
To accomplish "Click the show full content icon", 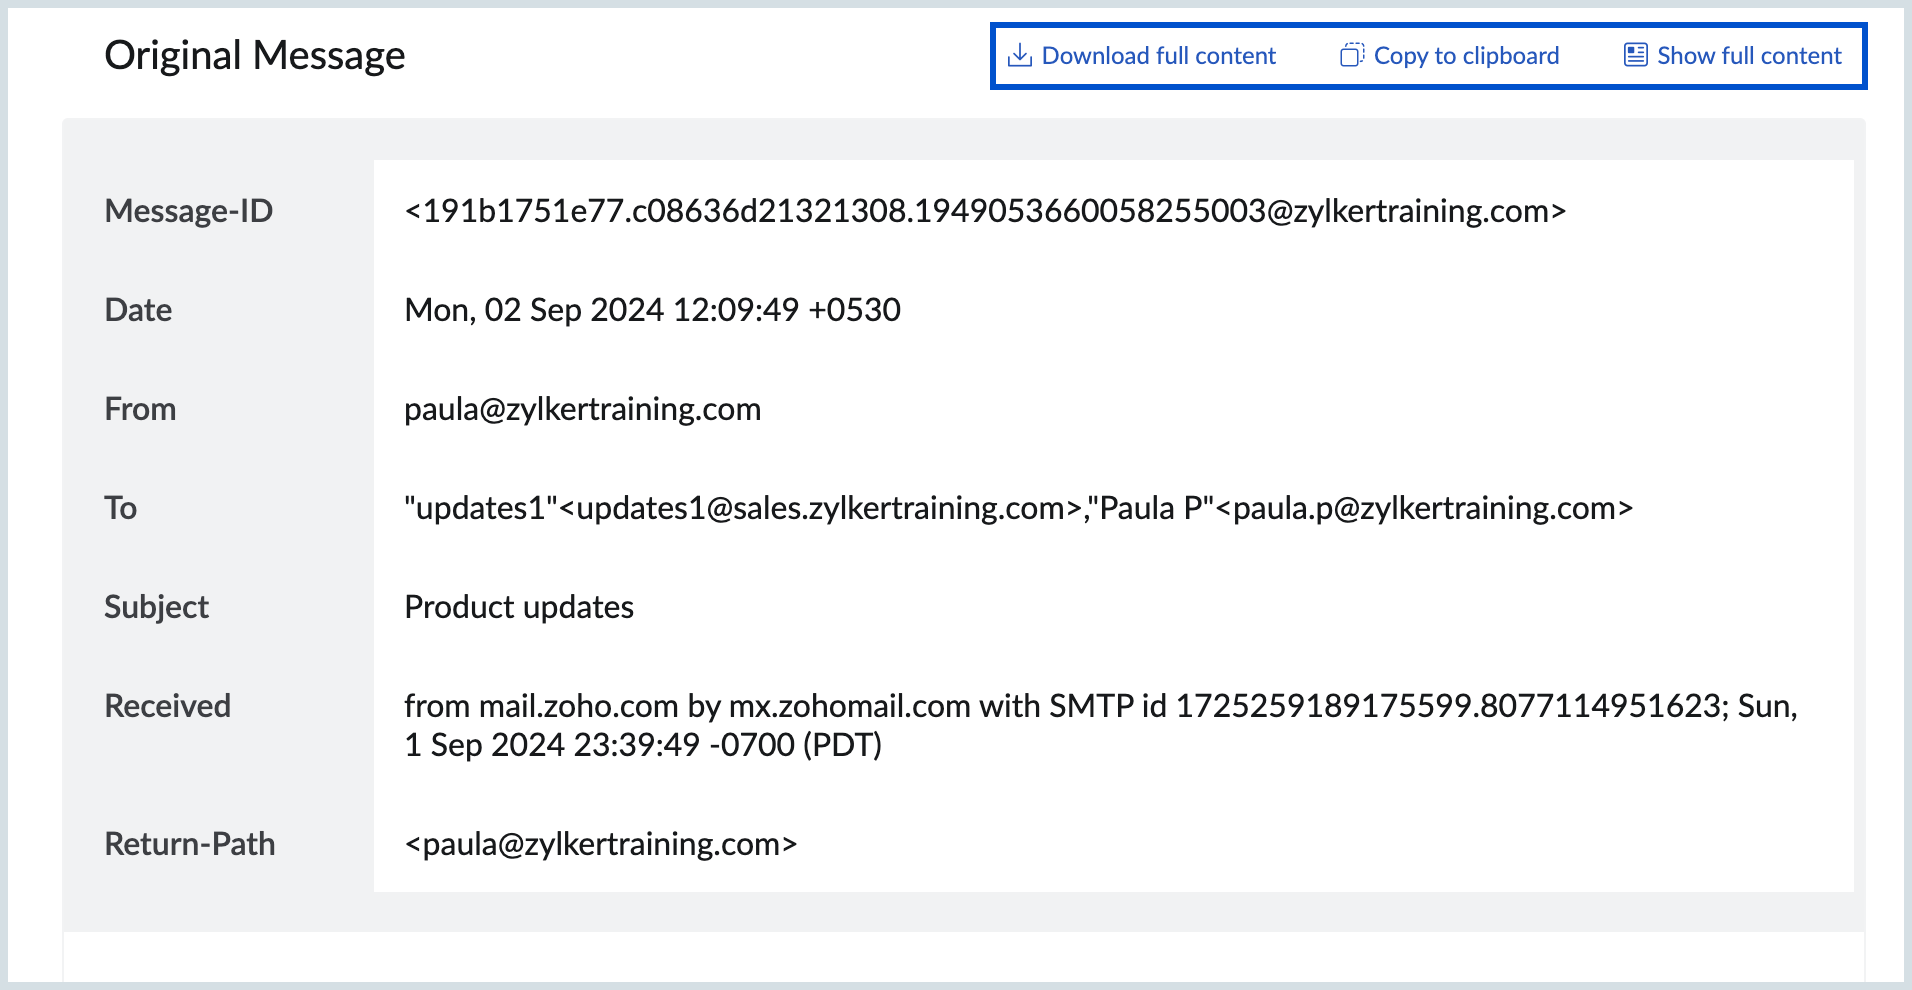I will [1635, 55].
